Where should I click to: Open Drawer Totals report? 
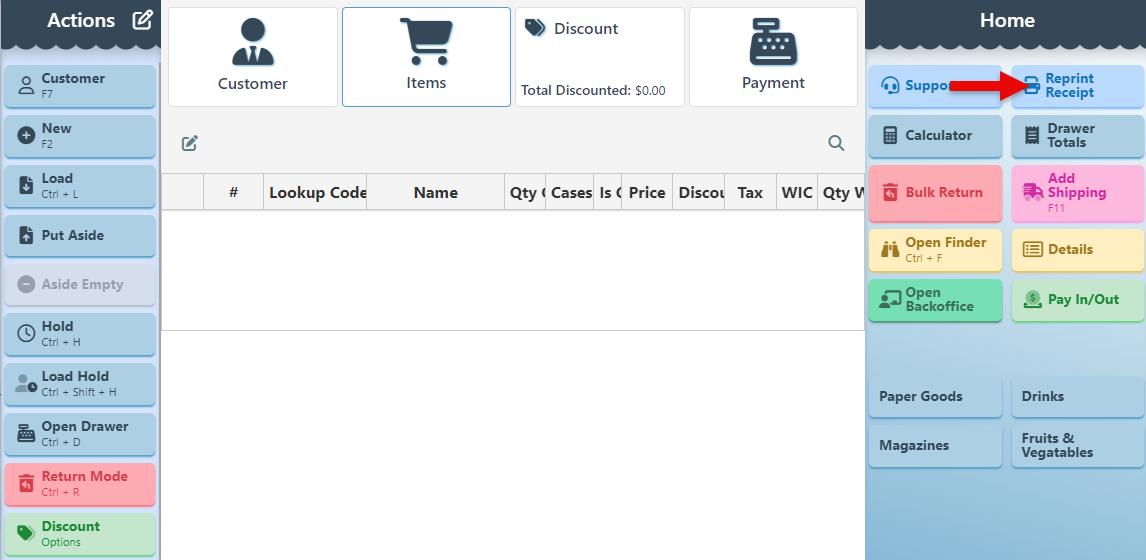click(x=1077, y=136)
